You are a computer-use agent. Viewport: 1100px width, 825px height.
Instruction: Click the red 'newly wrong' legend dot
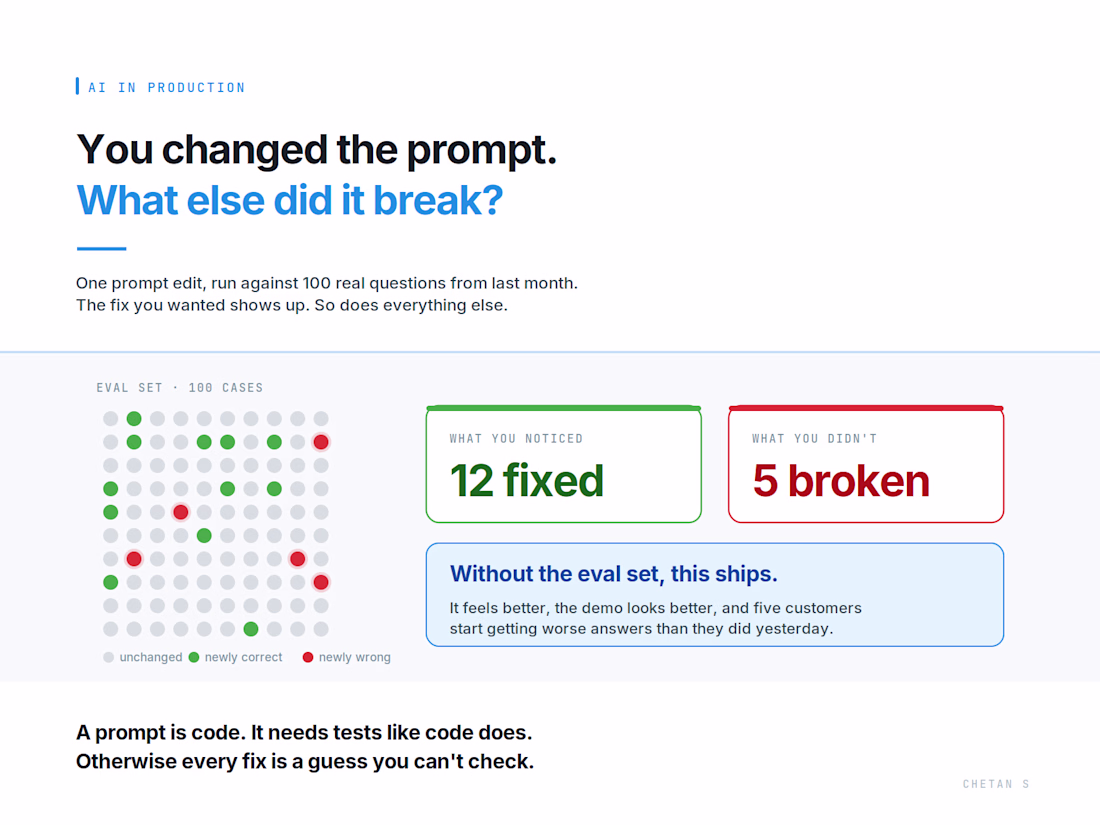[x=308, y=657]
